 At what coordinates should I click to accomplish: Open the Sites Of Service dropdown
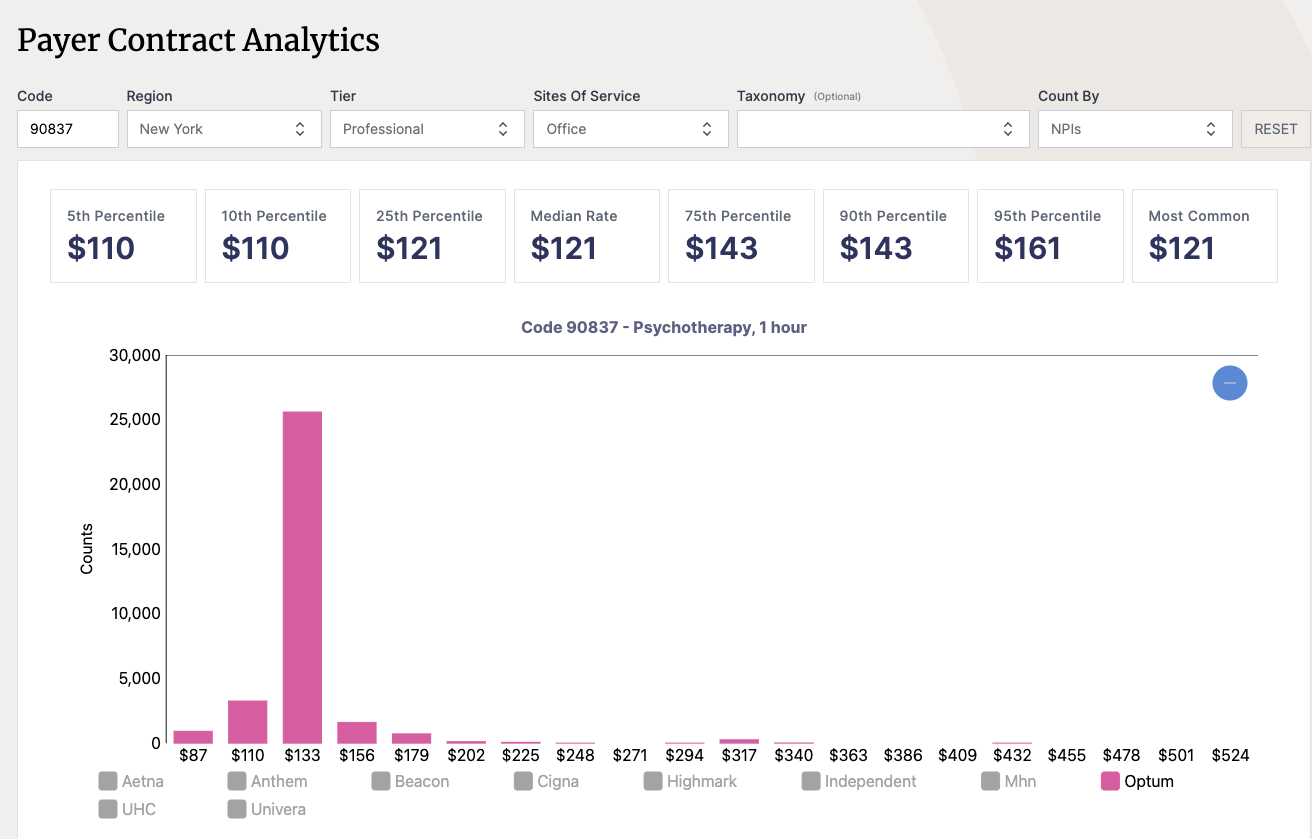(x=630, y=129)
